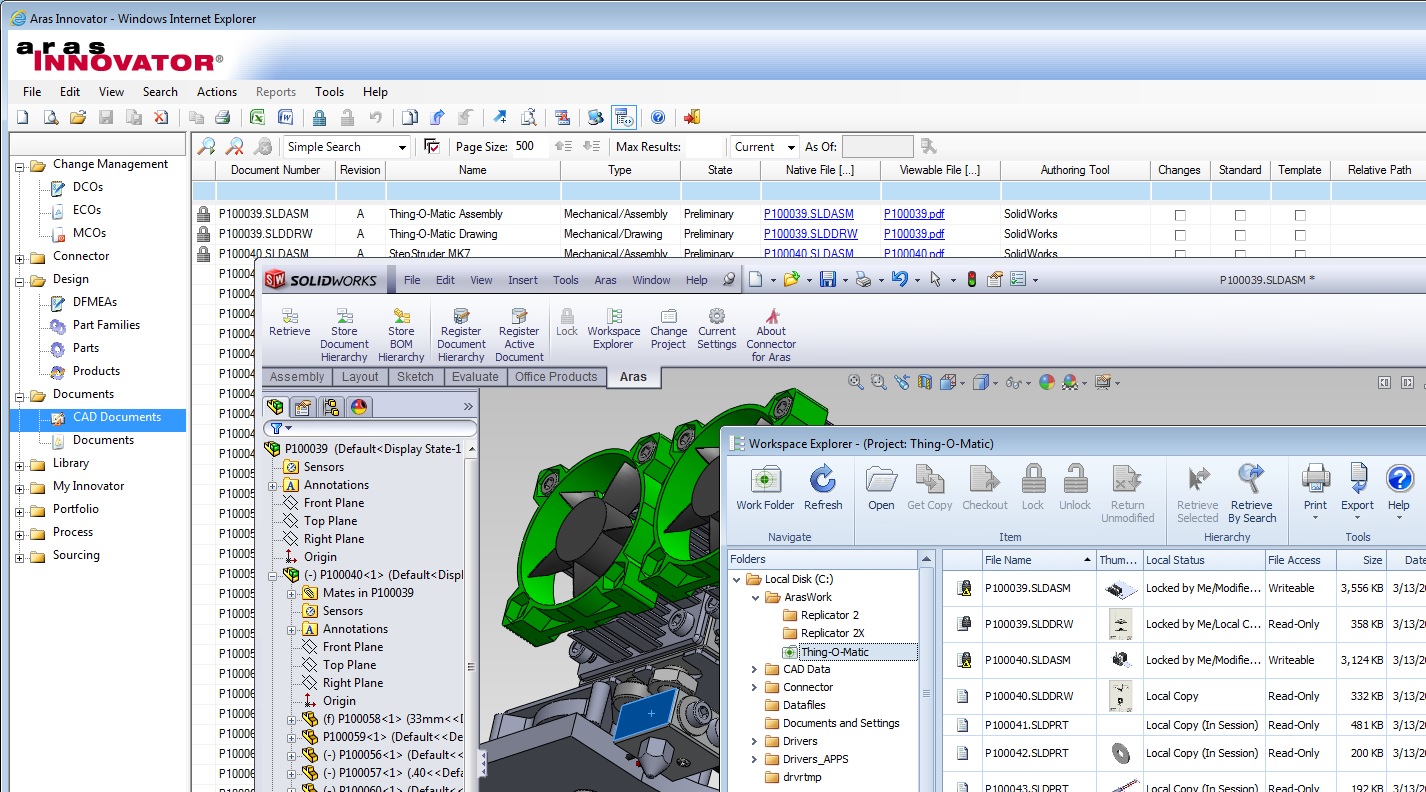Switch to Office Products tab
The width and height of the screenshot is (1426, 792).
pyautogui.click(x=556, y=377)
